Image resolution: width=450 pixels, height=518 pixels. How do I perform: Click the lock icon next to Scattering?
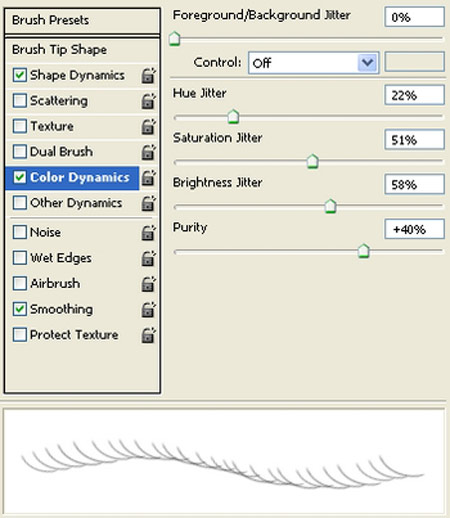pyautogui.click(x=148, y=101)
